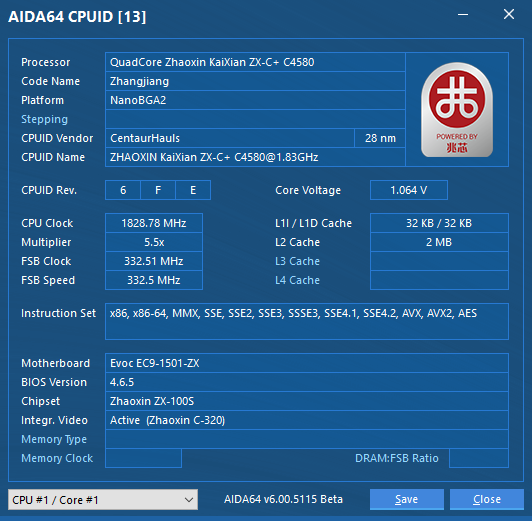532x521 pixels.
Task: Click the Memory Type label
Action: click(54, 439)
